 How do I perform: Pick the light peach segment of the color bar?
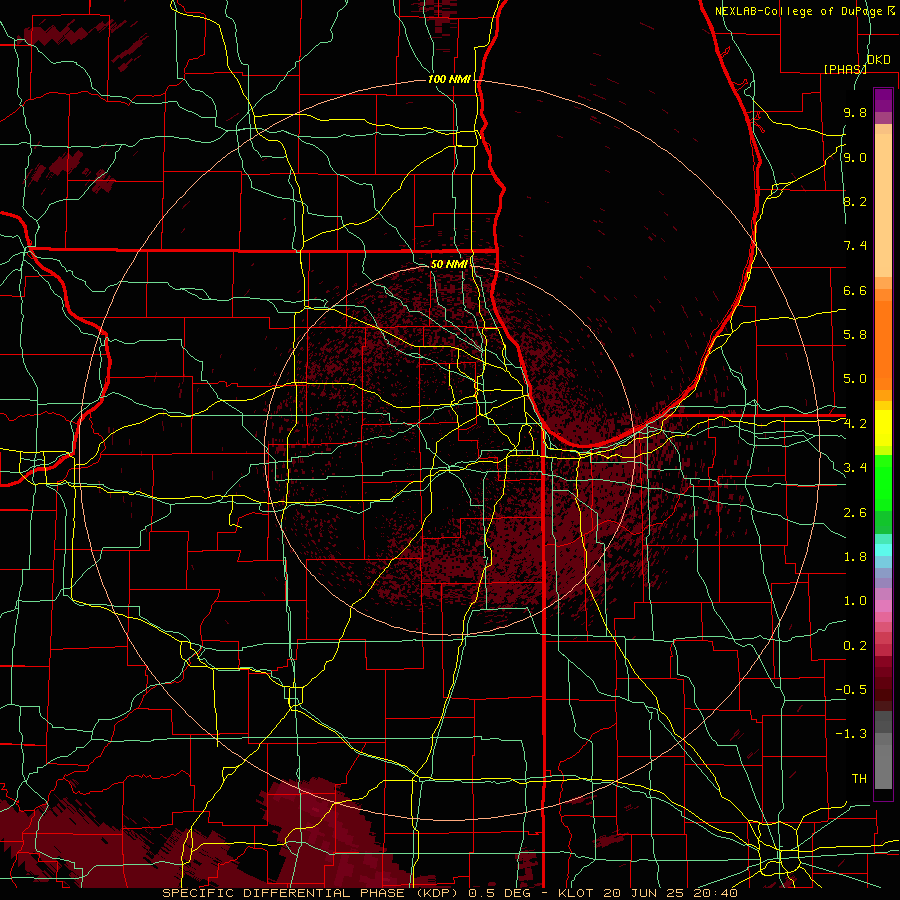[x=883, y=205]
